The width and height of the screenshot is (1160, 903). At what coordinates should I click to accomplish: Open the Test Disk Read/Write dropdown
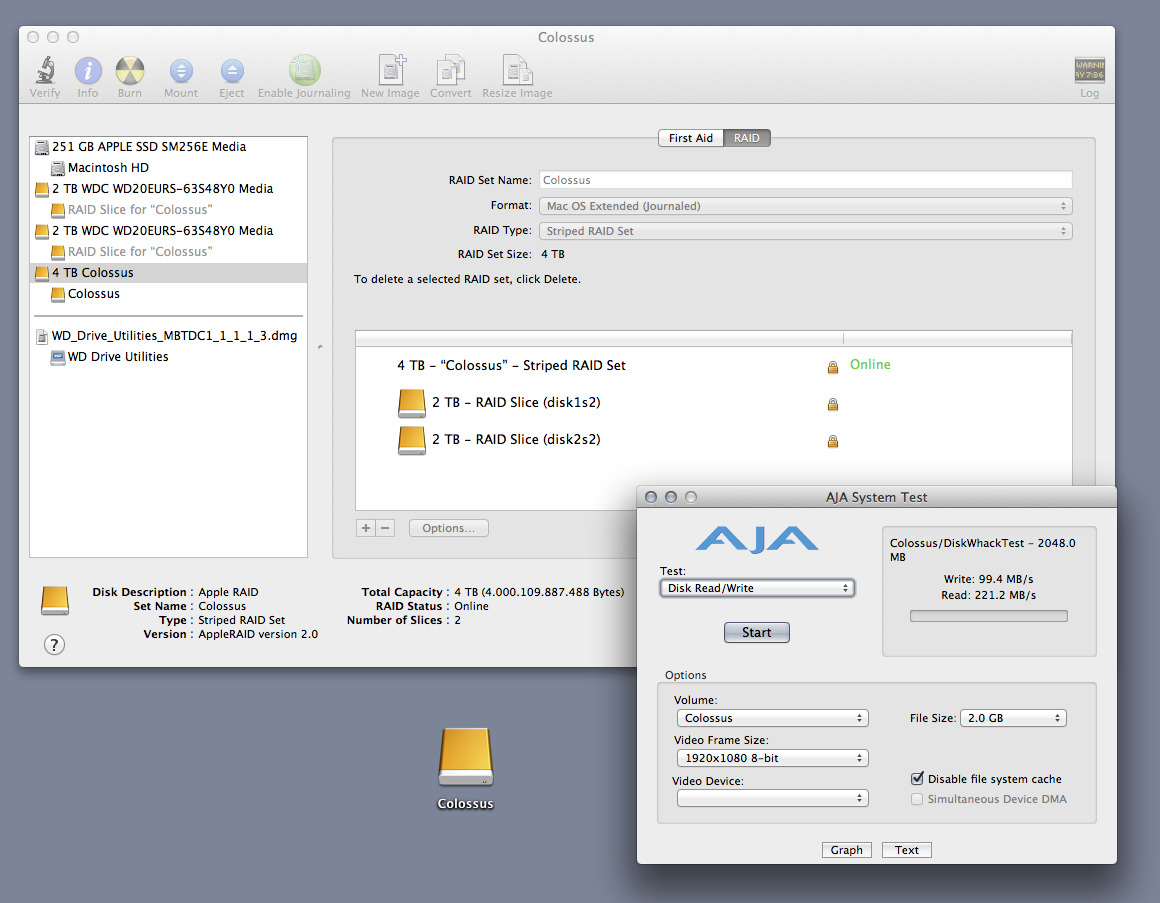pos(757,588)
